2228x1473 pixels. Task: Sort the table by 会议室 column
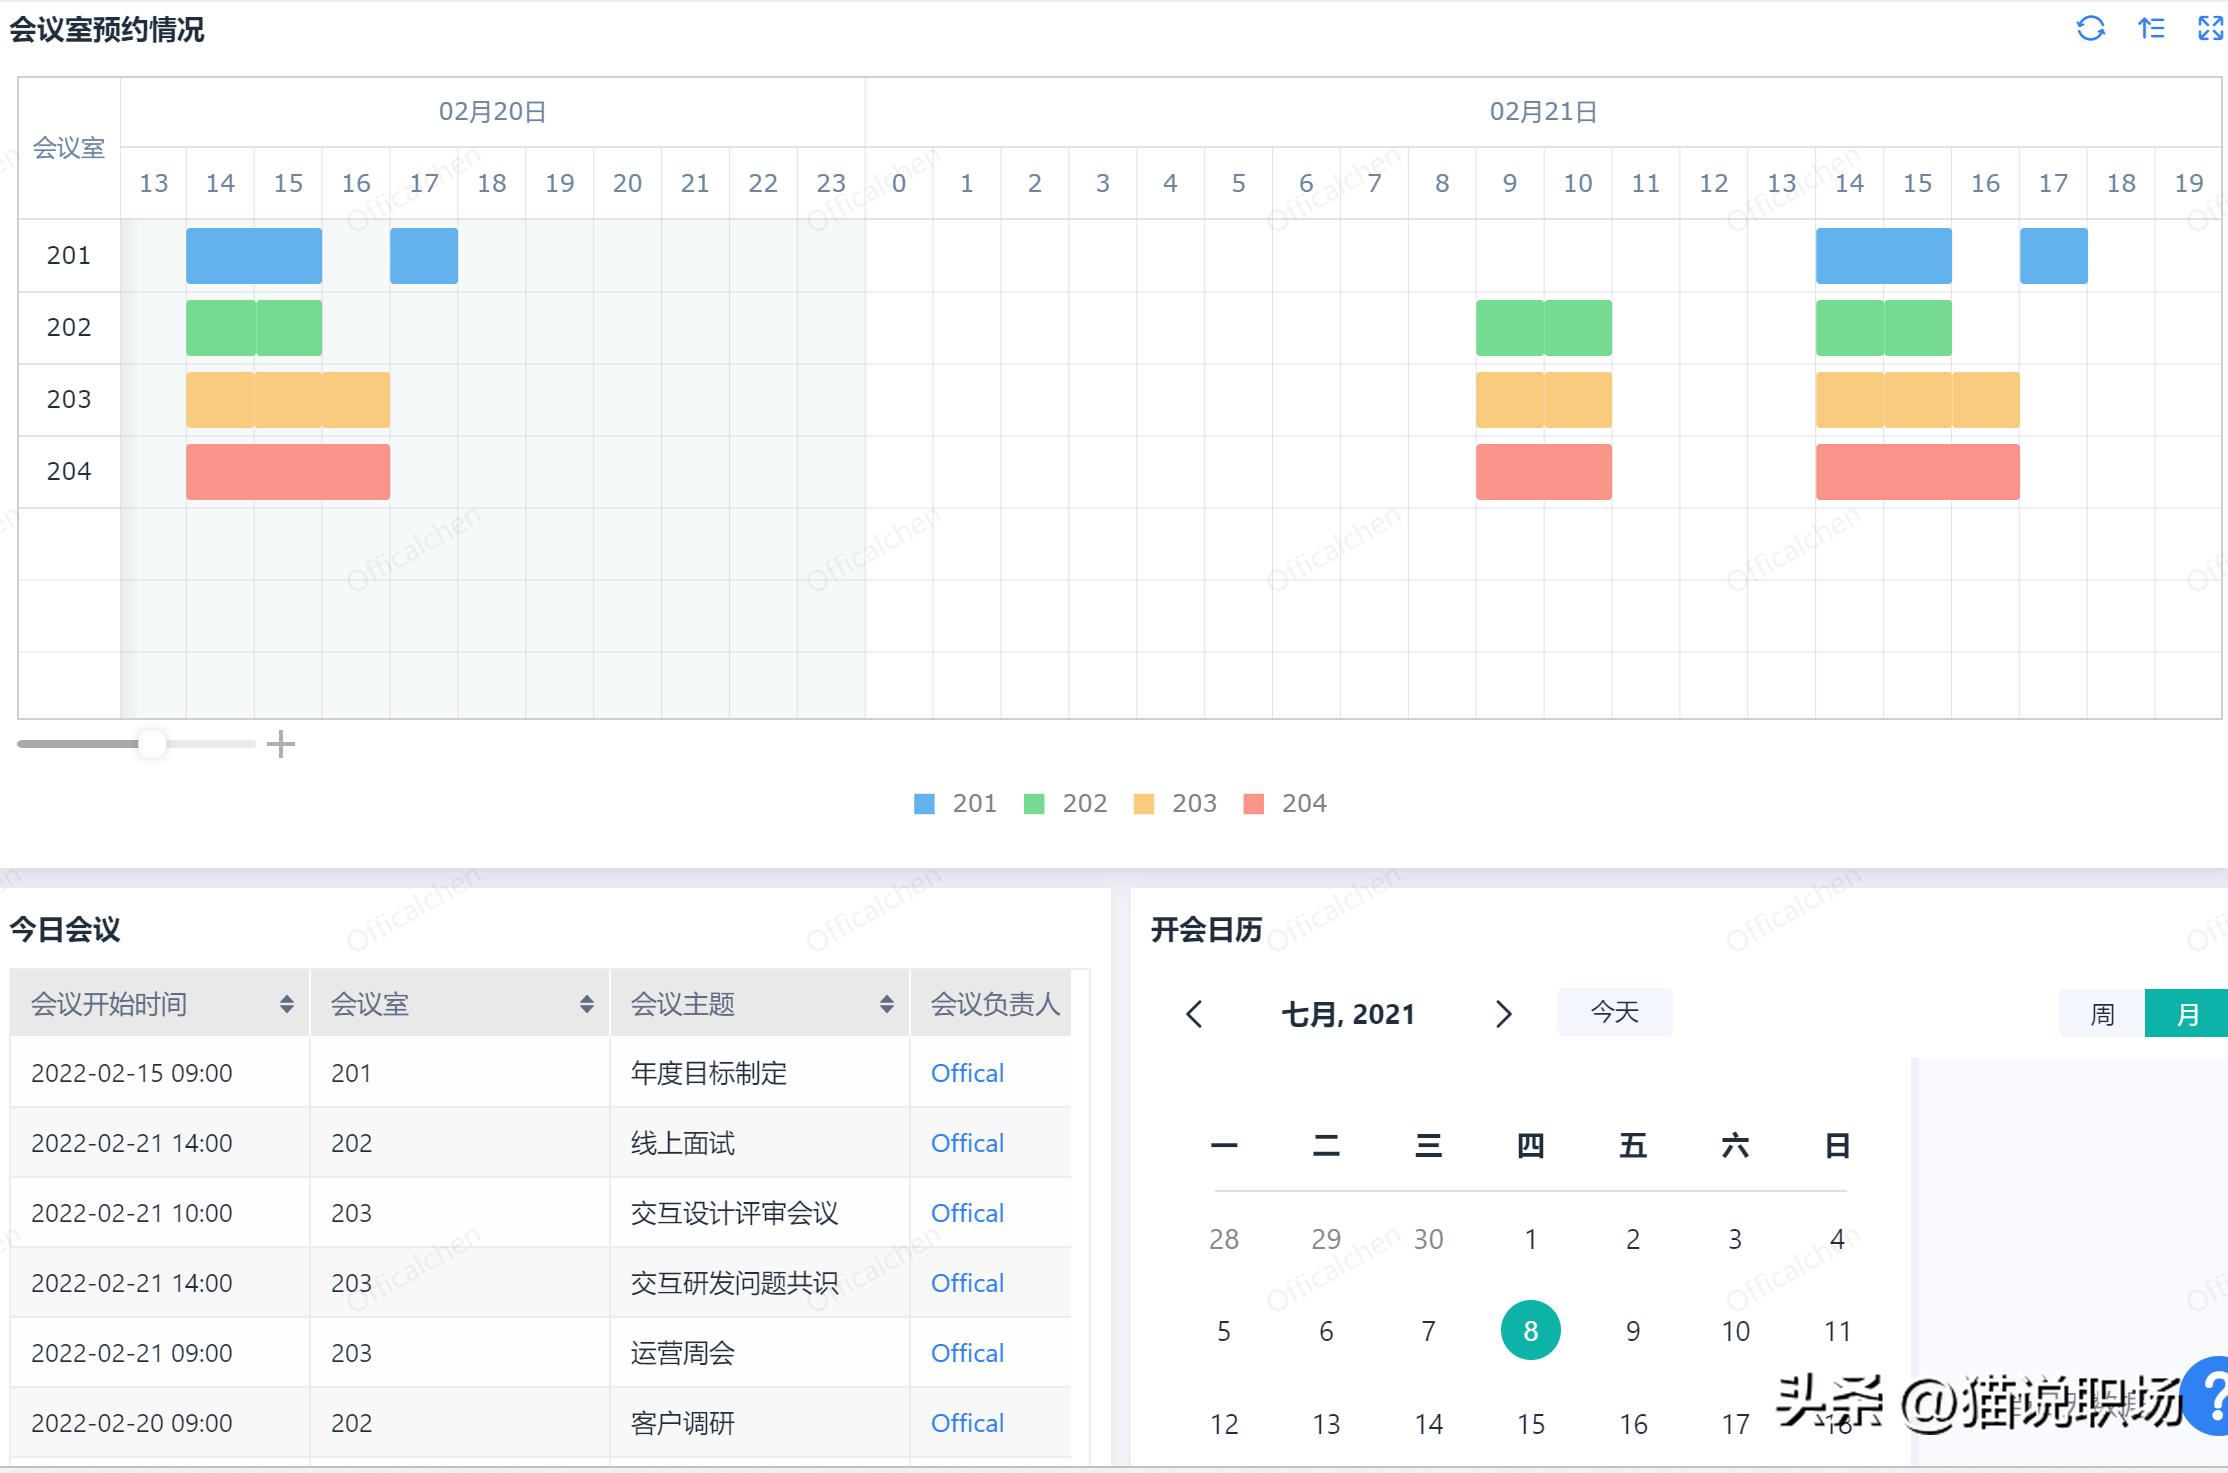pyautogui.click(x=585, y=1003)
